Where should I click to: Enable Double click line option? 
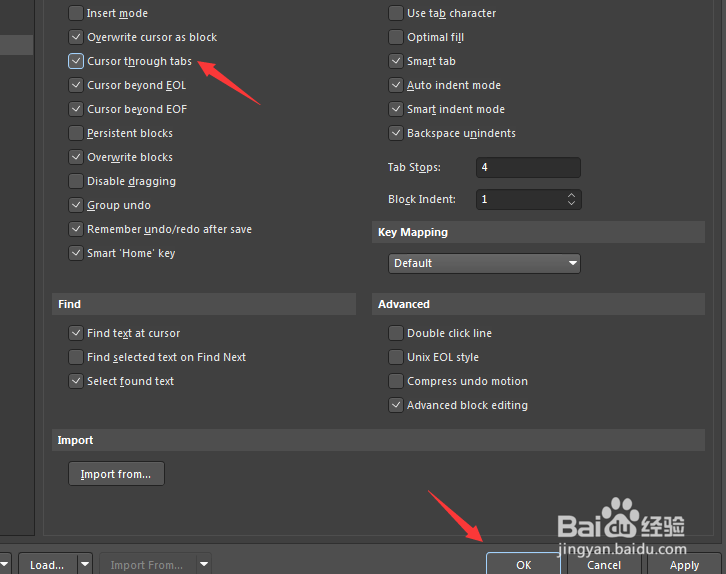(x=395, y=333)
